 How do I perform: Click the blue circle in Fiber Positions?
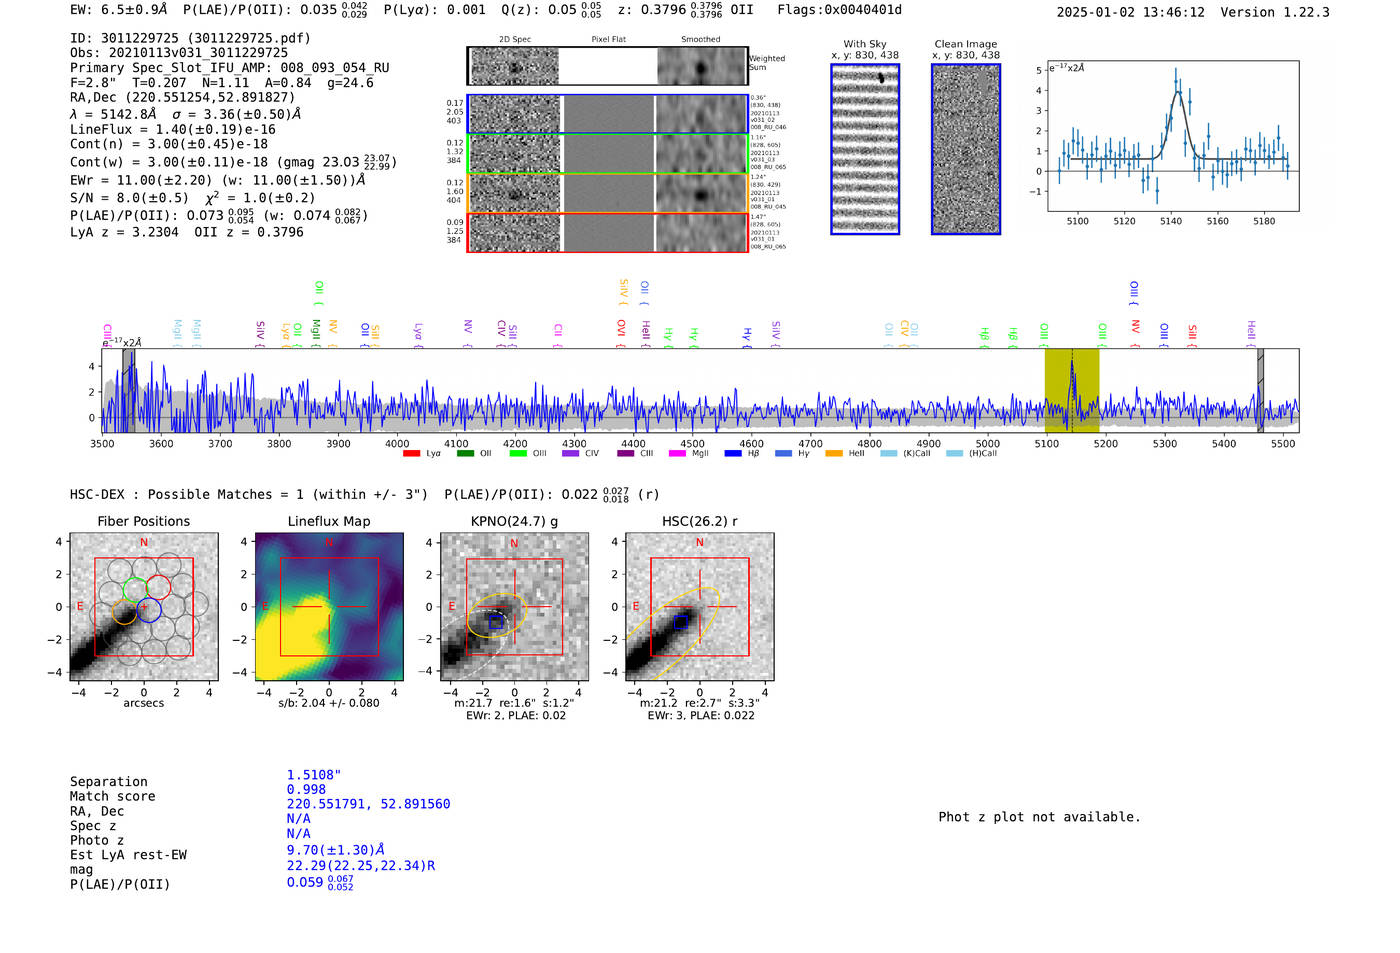point(149,610)
